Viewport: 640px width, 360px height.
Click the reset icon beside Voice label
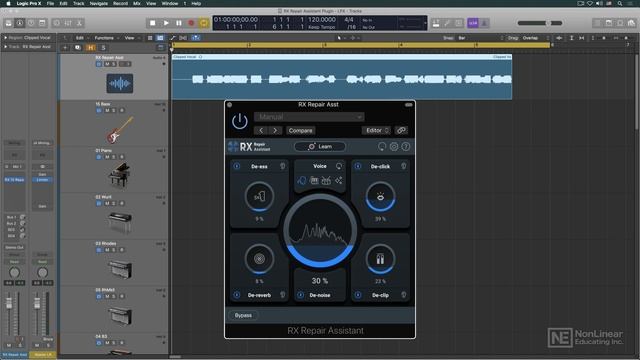tap(339, 166)
